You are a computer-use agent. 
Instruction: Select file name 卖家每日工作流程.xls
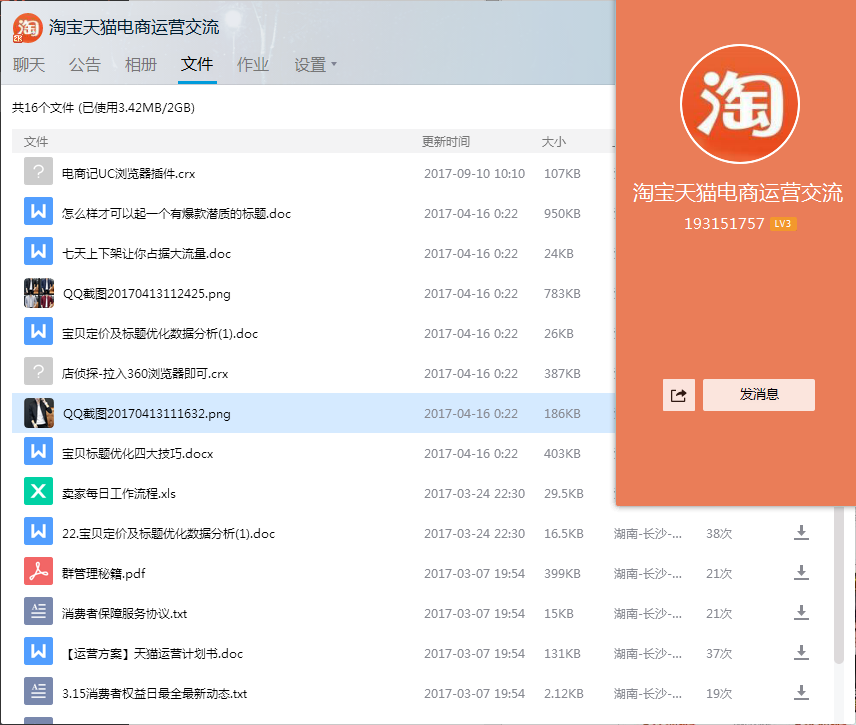pyautogui.click(x=118, y=494)
